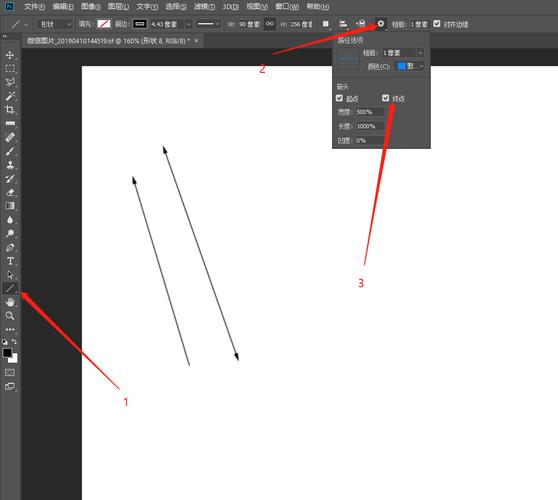Click the background color swatch
The width and height of the screenshot is (558, 500).
click(14, 359)
